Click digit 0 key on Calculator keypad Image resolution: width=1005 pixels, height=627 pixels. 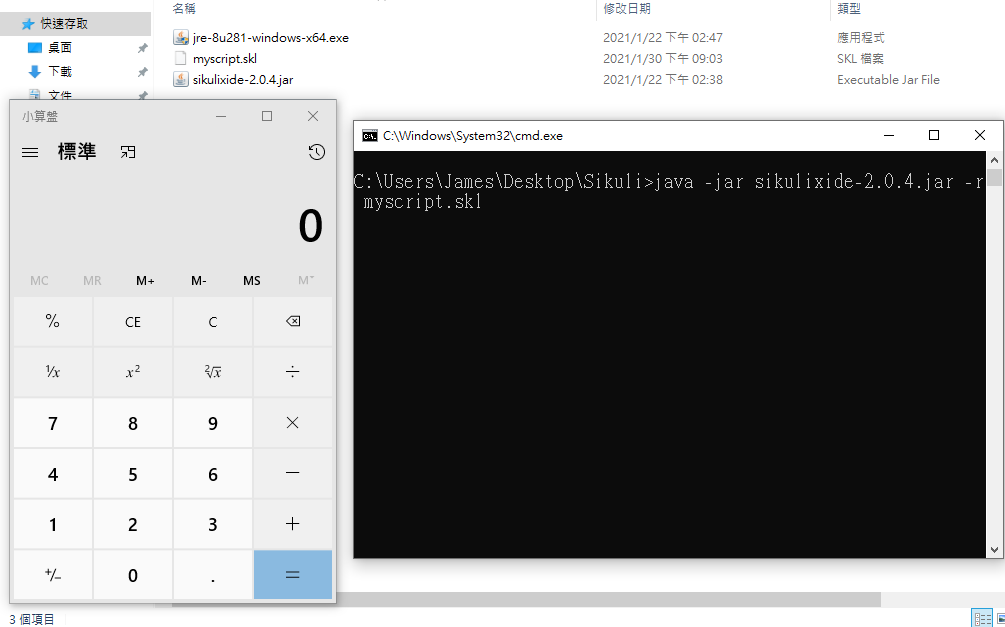133,574
